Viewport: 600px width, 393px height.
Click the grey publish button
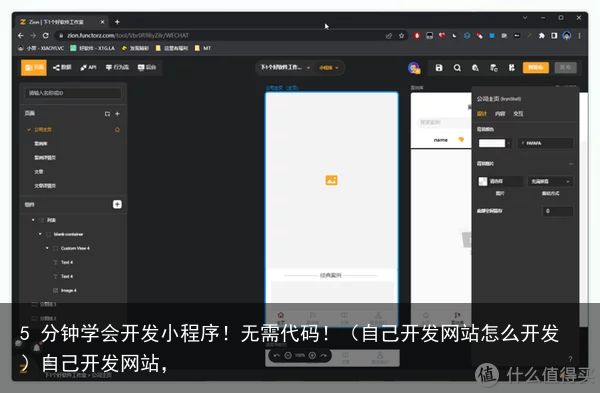tap(566, 68)
